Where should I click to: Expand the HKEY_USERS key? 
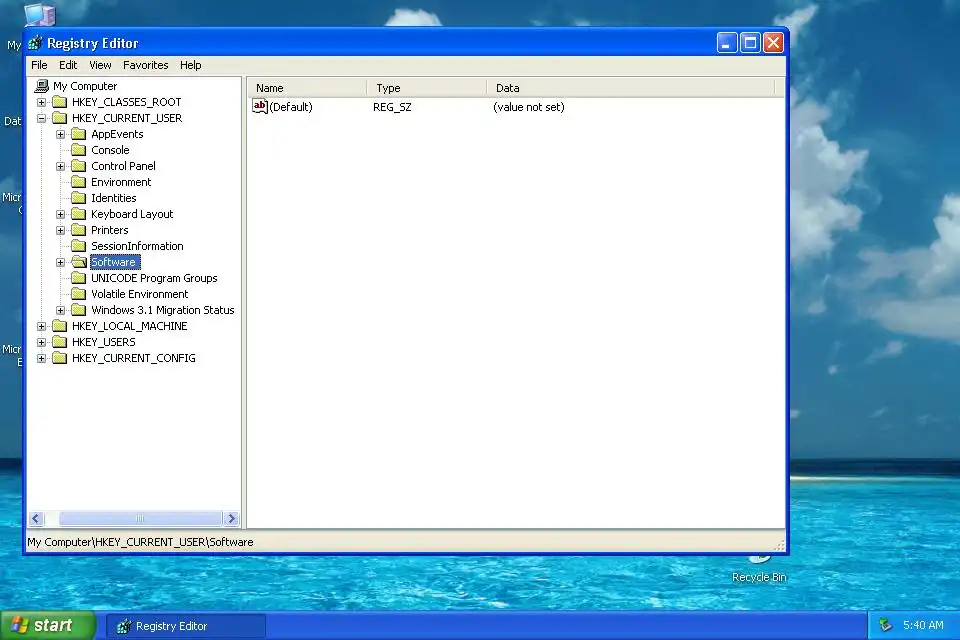(x=42, y=342)
